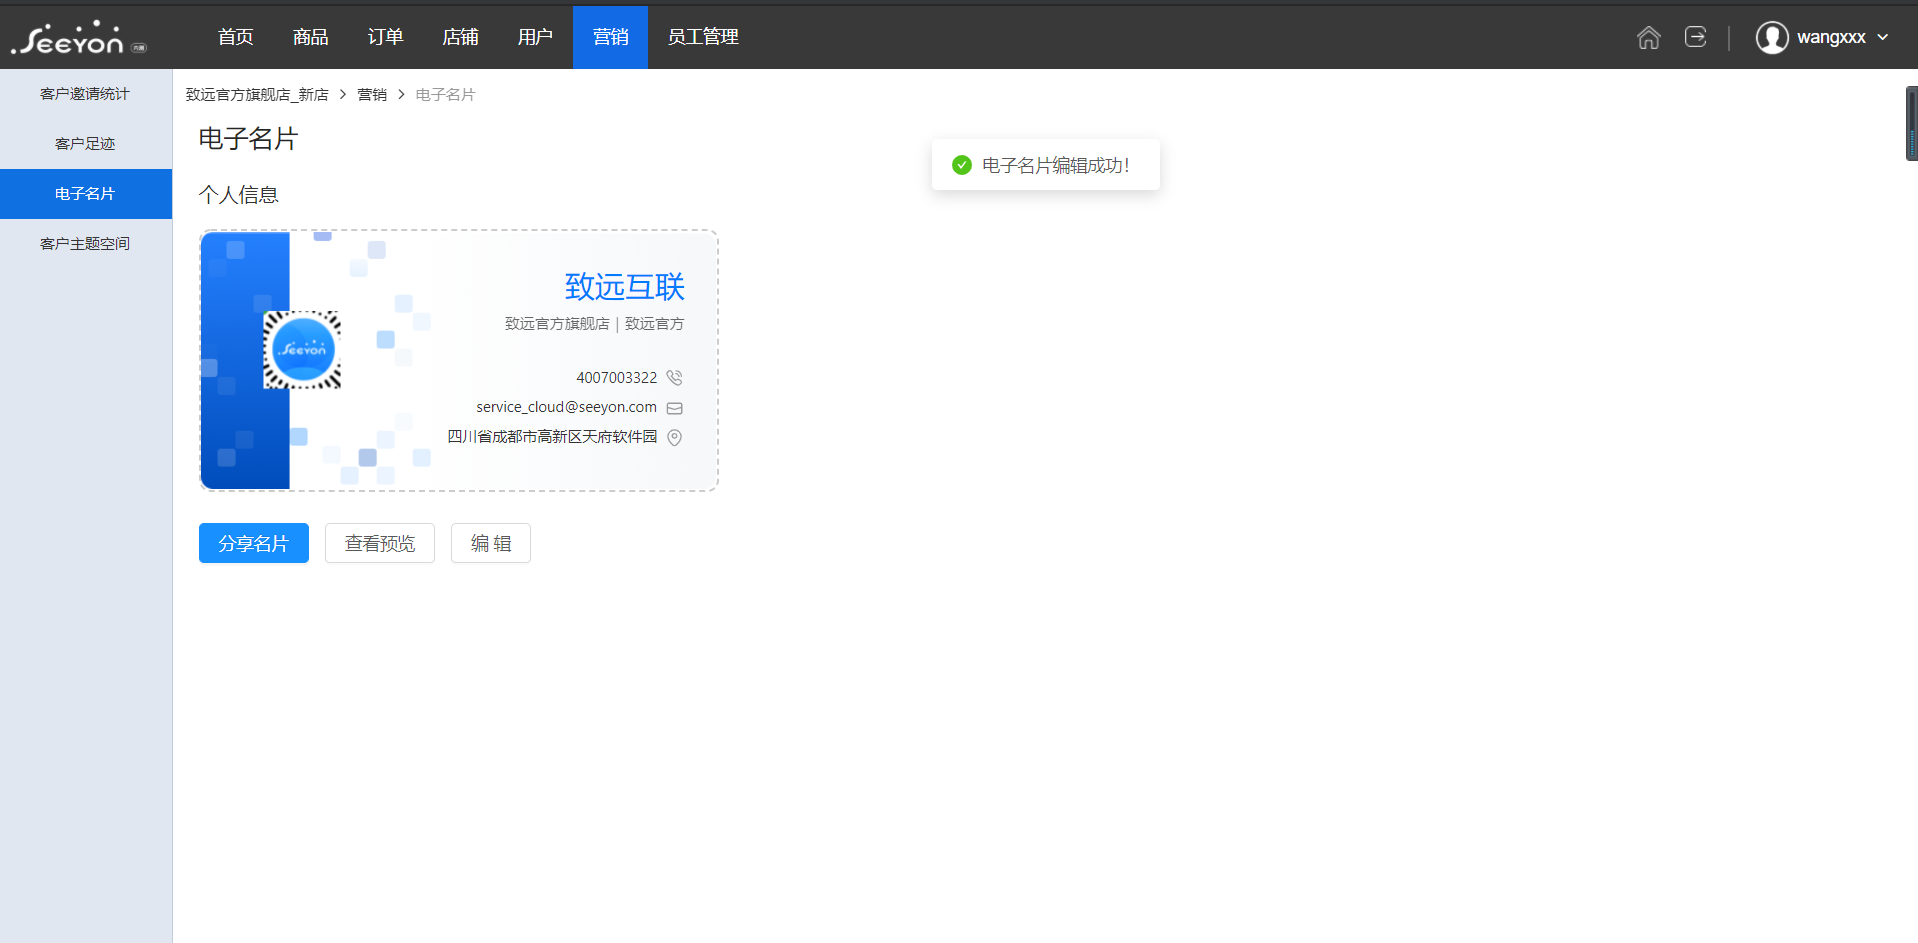
Task: Go to 客户邀请统计 in sidebar
Action: coord(85,94)
